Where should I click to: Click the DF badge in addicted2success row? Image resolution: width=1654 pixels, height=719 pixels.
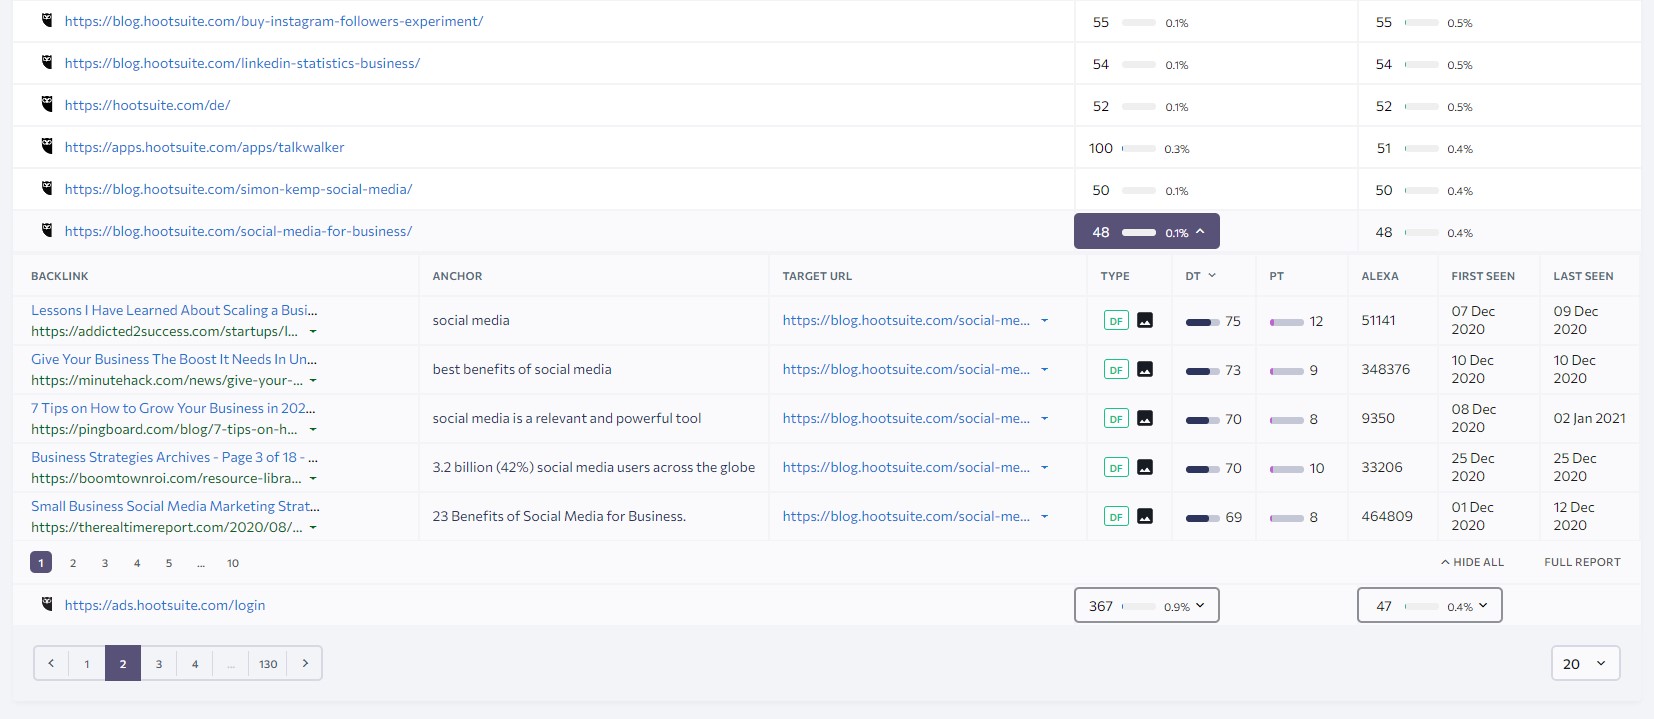click(1116, 320)
